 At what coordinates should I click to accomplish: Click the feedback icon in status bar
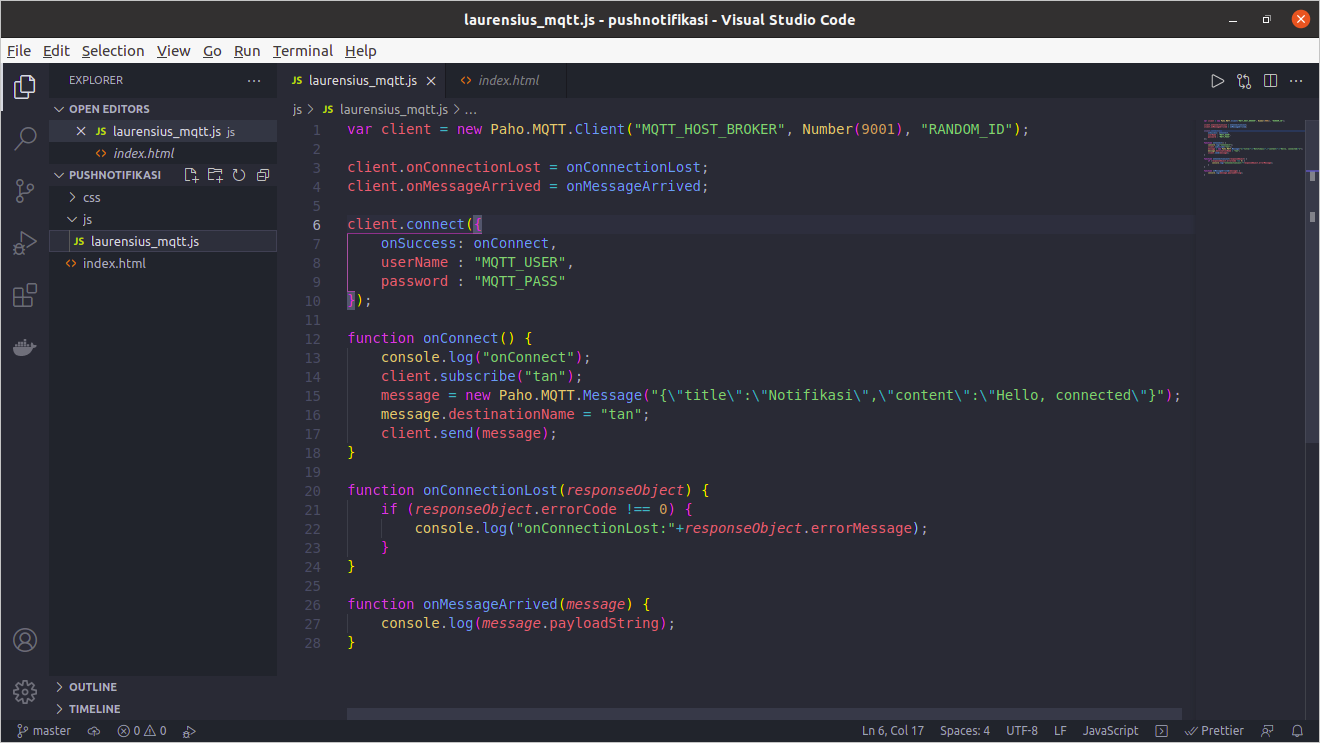point(1268,731)
